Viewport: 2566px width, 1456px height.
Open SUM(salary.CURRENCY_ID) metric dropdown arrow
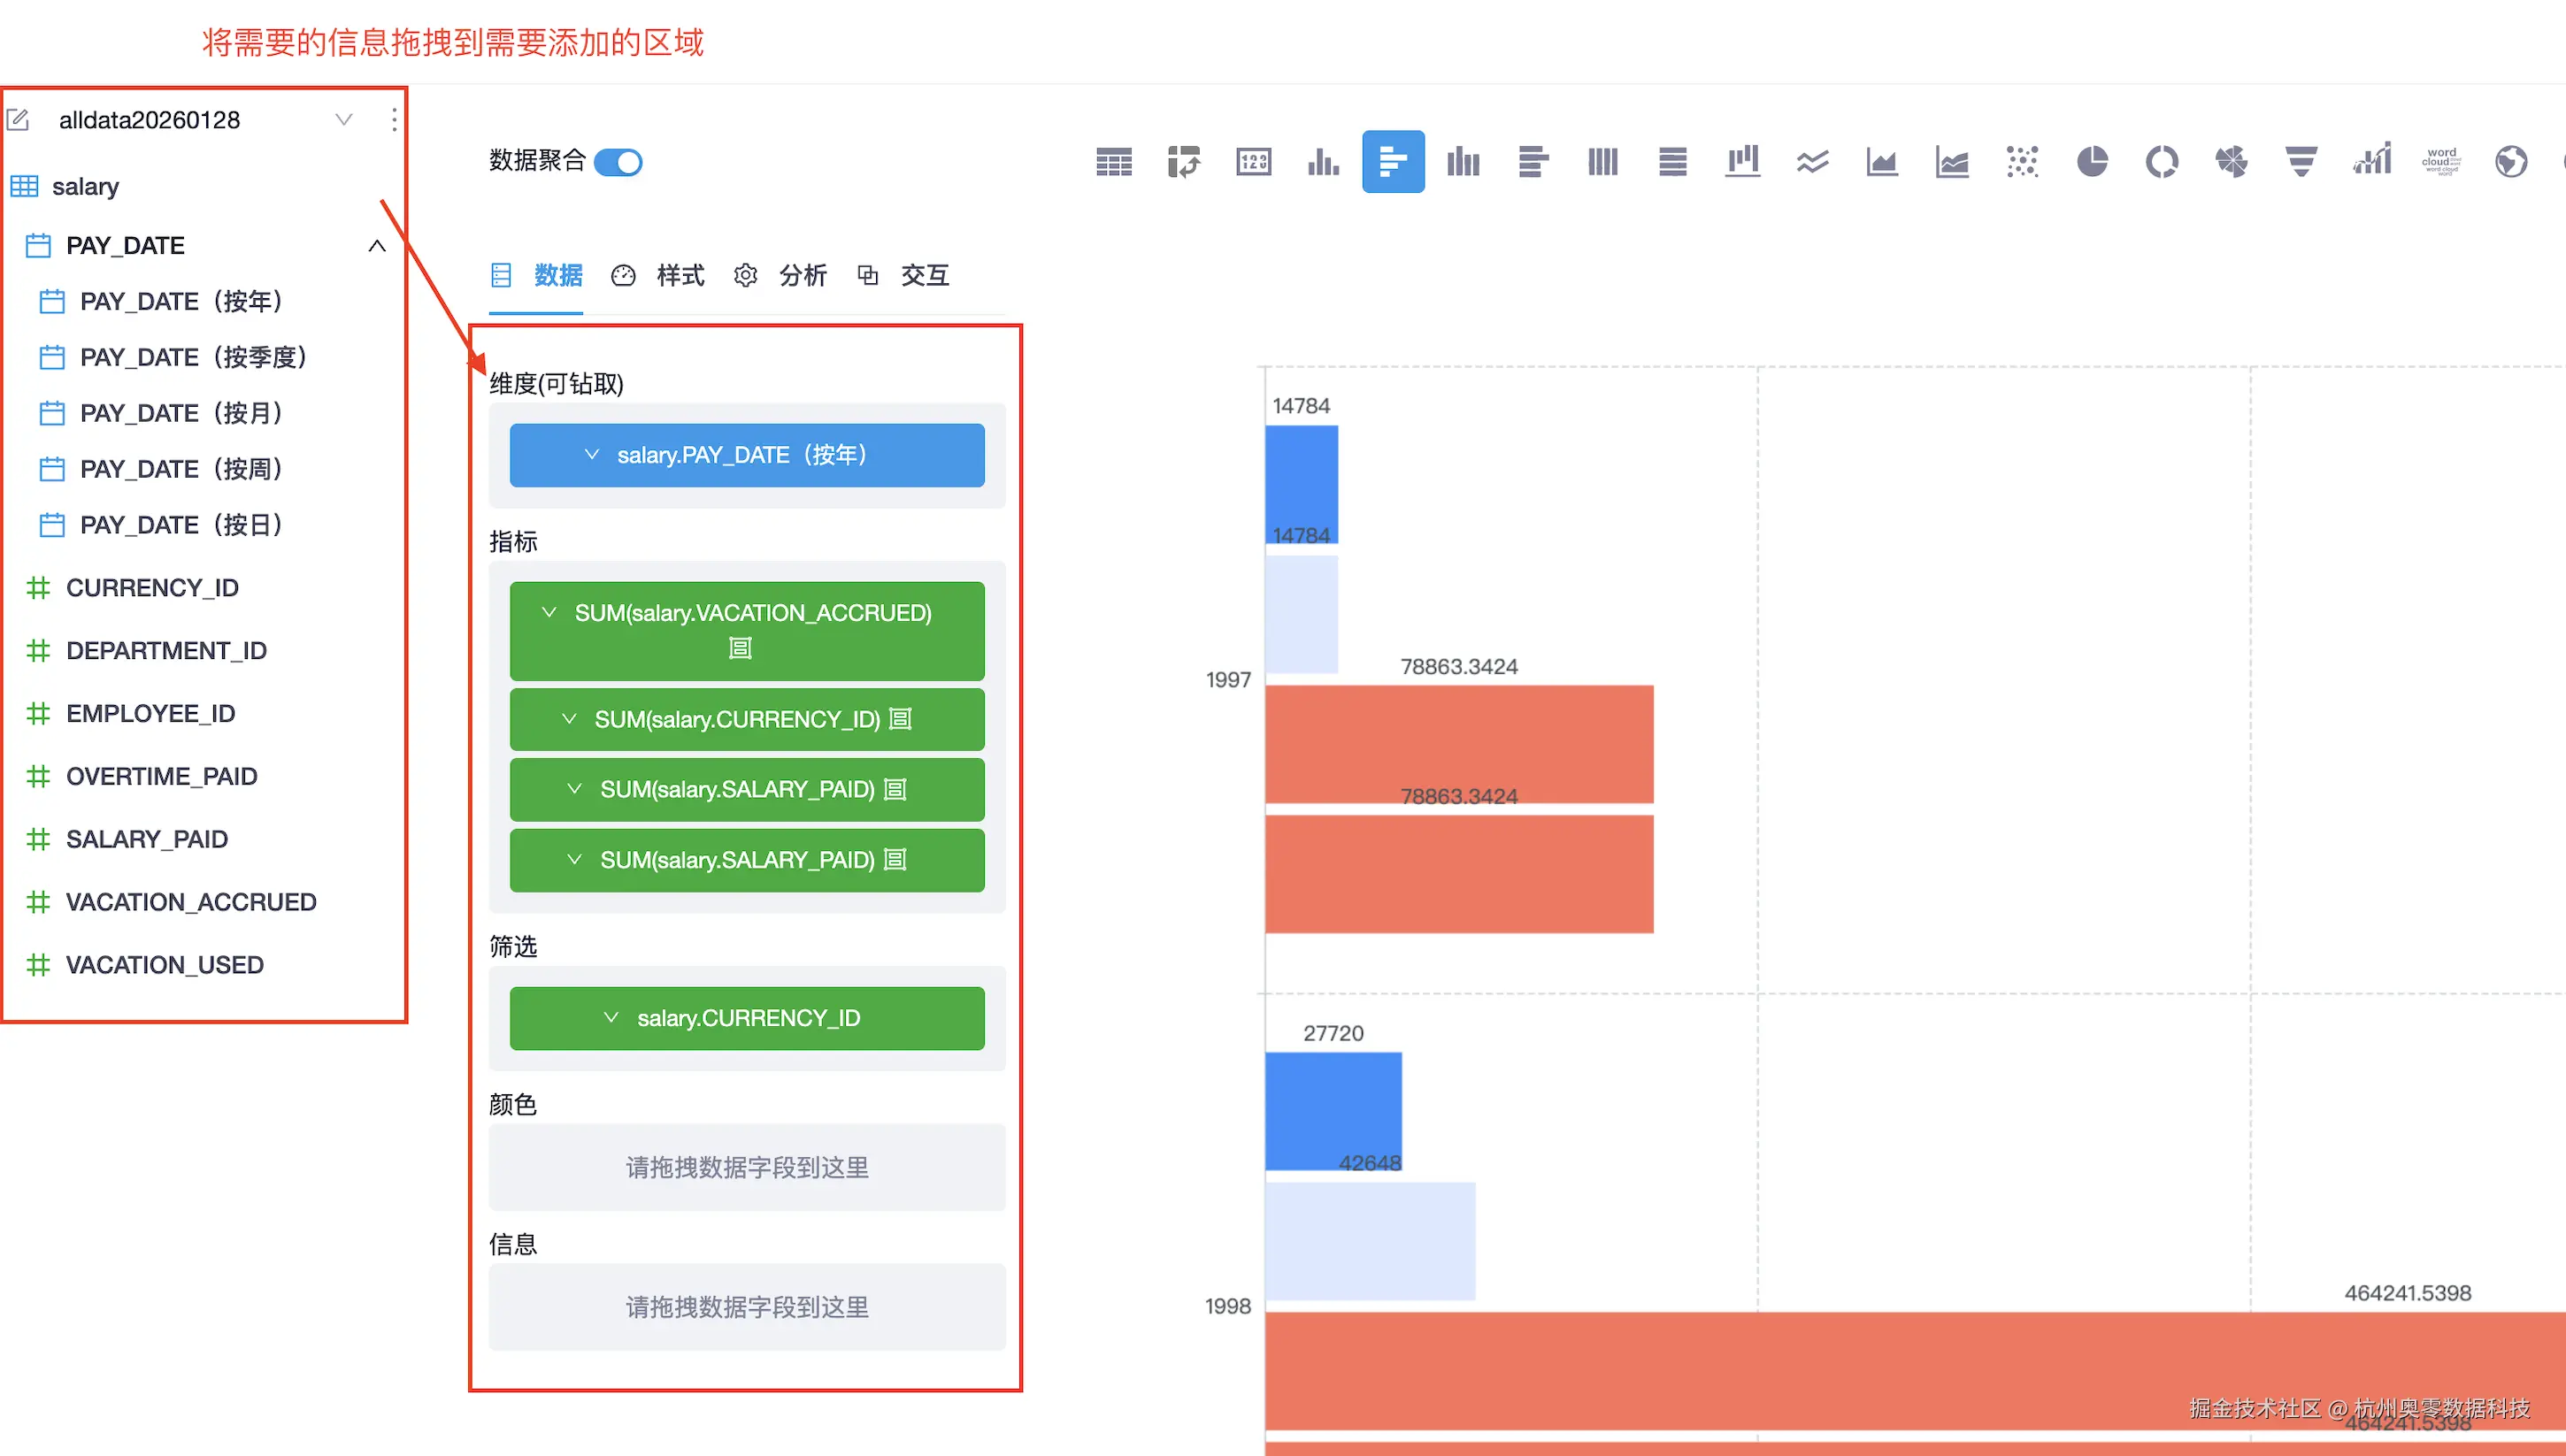tap(569, 719)
